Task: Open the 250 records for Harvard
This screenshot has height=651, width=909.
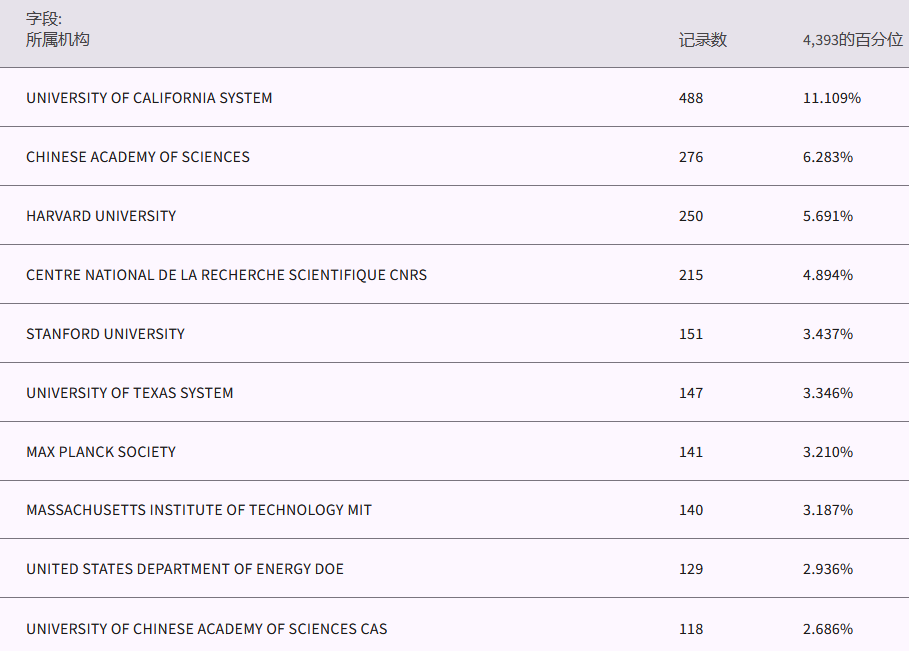Action: click(x=691, y=216)
